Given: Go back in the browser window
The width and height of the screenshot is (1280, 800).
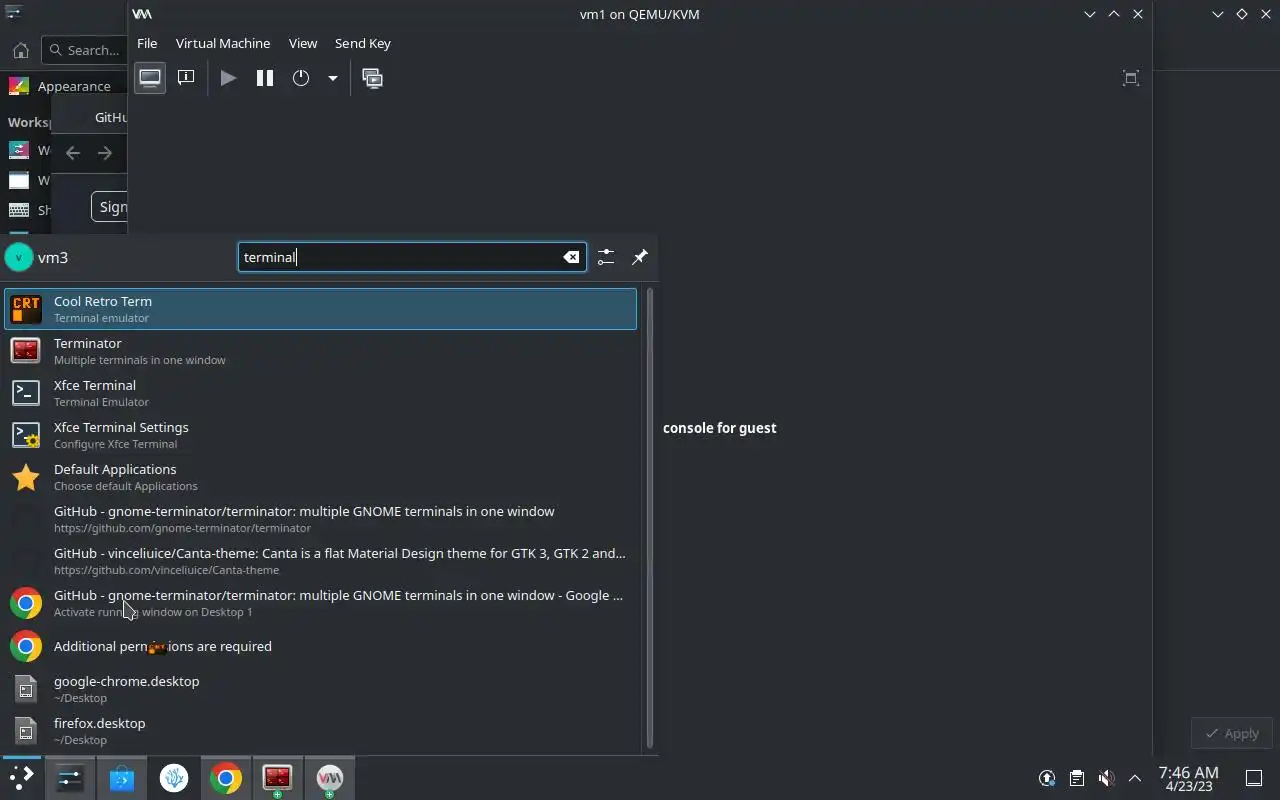Looking at the screenshot, I should pyautogui.click(x=72, y=153).
